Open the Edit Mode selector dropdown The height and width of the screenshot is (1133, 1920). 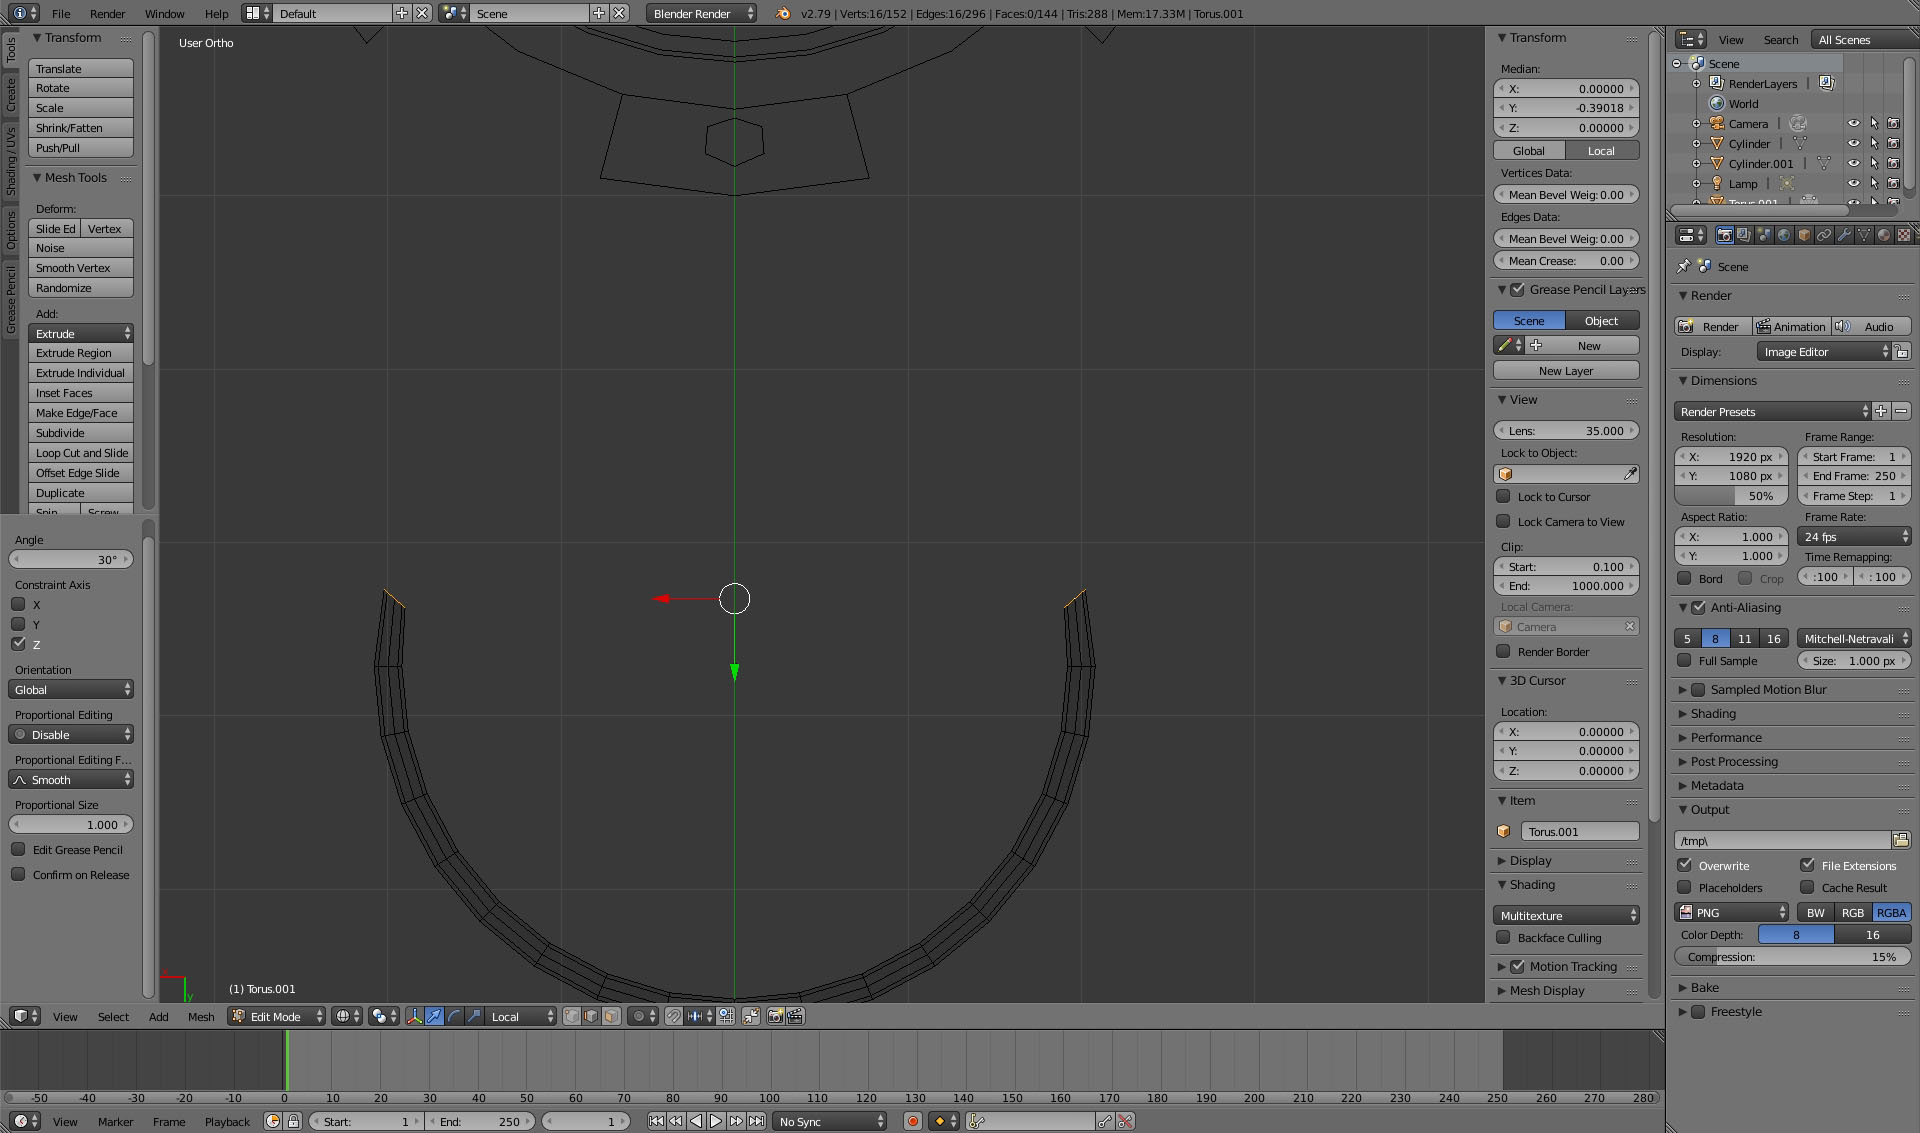277,1016
